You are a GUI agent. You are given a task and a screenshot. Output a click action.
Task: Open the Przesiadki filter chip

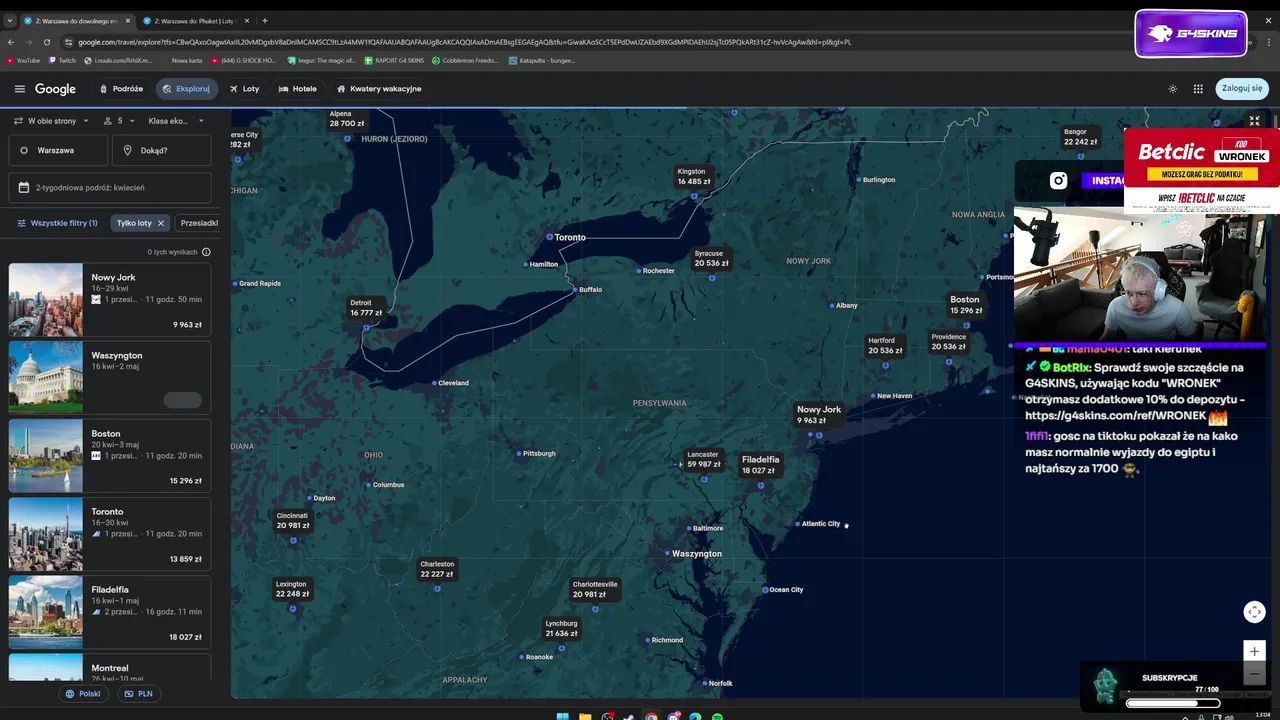pos(198,223)
